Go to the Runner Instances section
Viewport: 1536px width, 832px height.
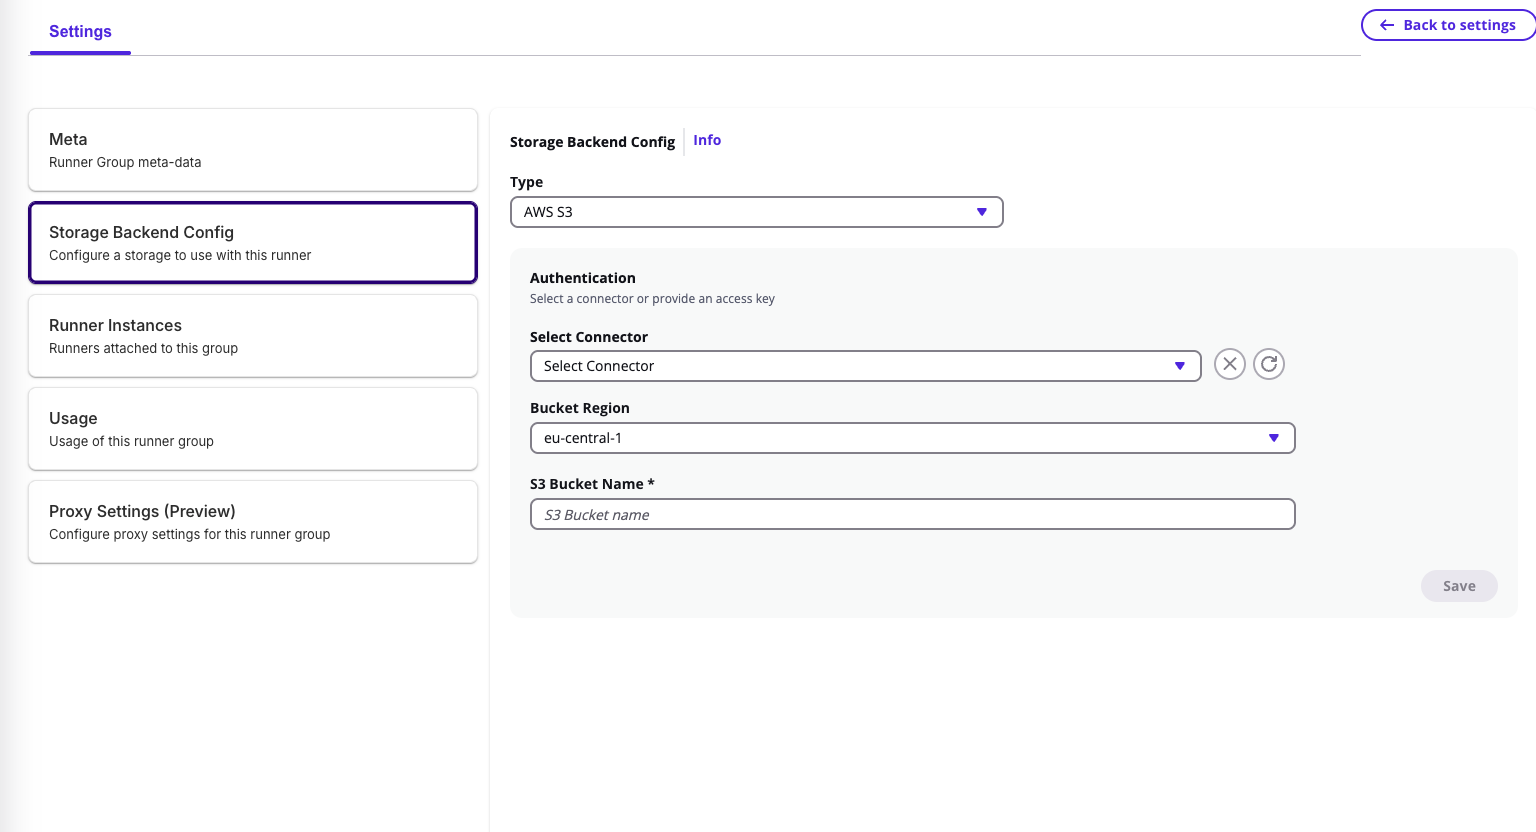pos(253,336)
